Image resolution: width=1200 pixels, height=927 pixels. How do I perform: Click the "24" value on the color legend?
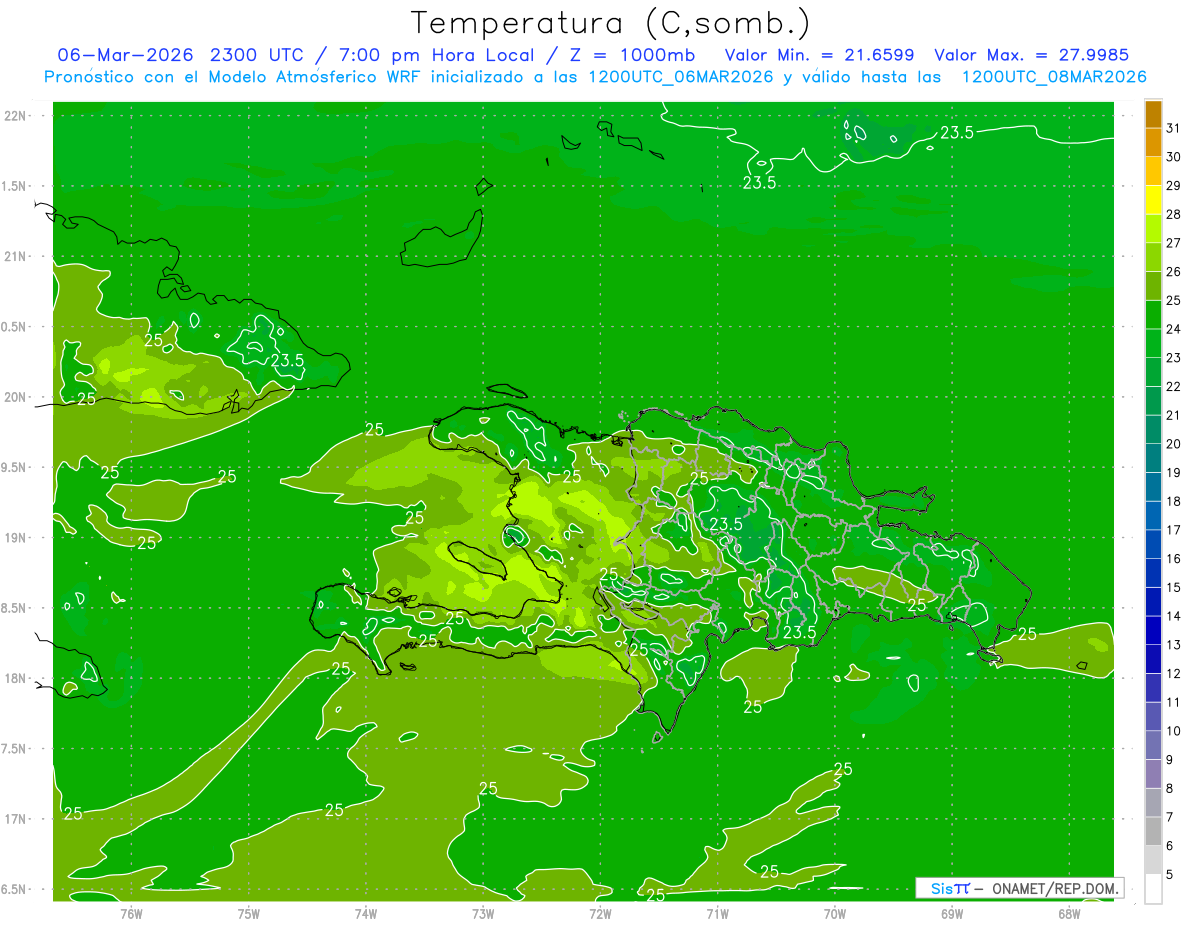[x=1173, y=329]
